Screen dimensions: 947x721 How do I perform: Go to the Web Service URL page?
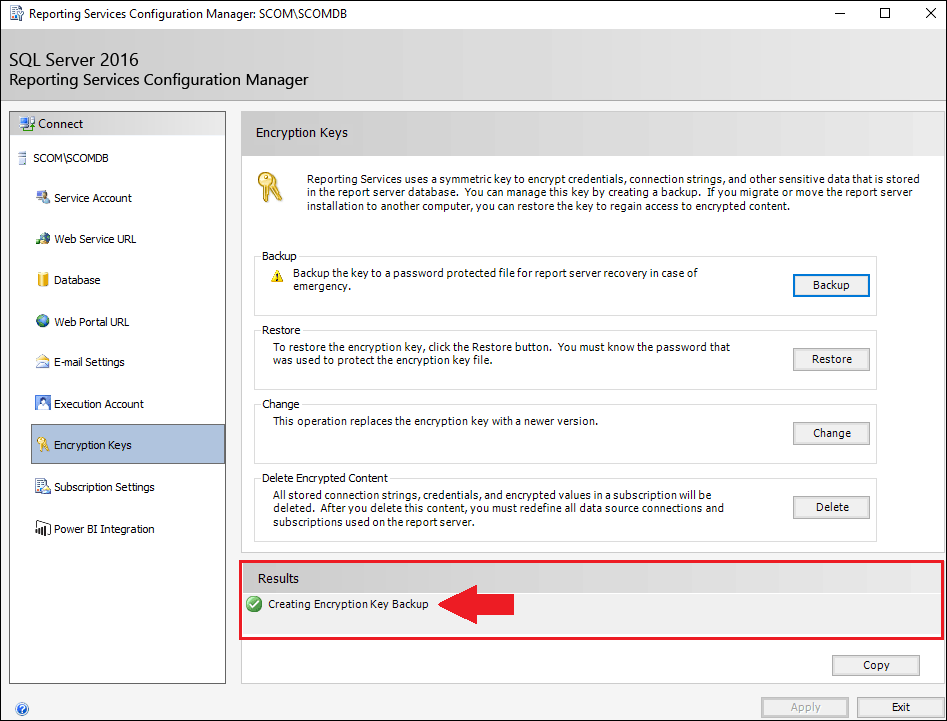click(x=95, y=239)
